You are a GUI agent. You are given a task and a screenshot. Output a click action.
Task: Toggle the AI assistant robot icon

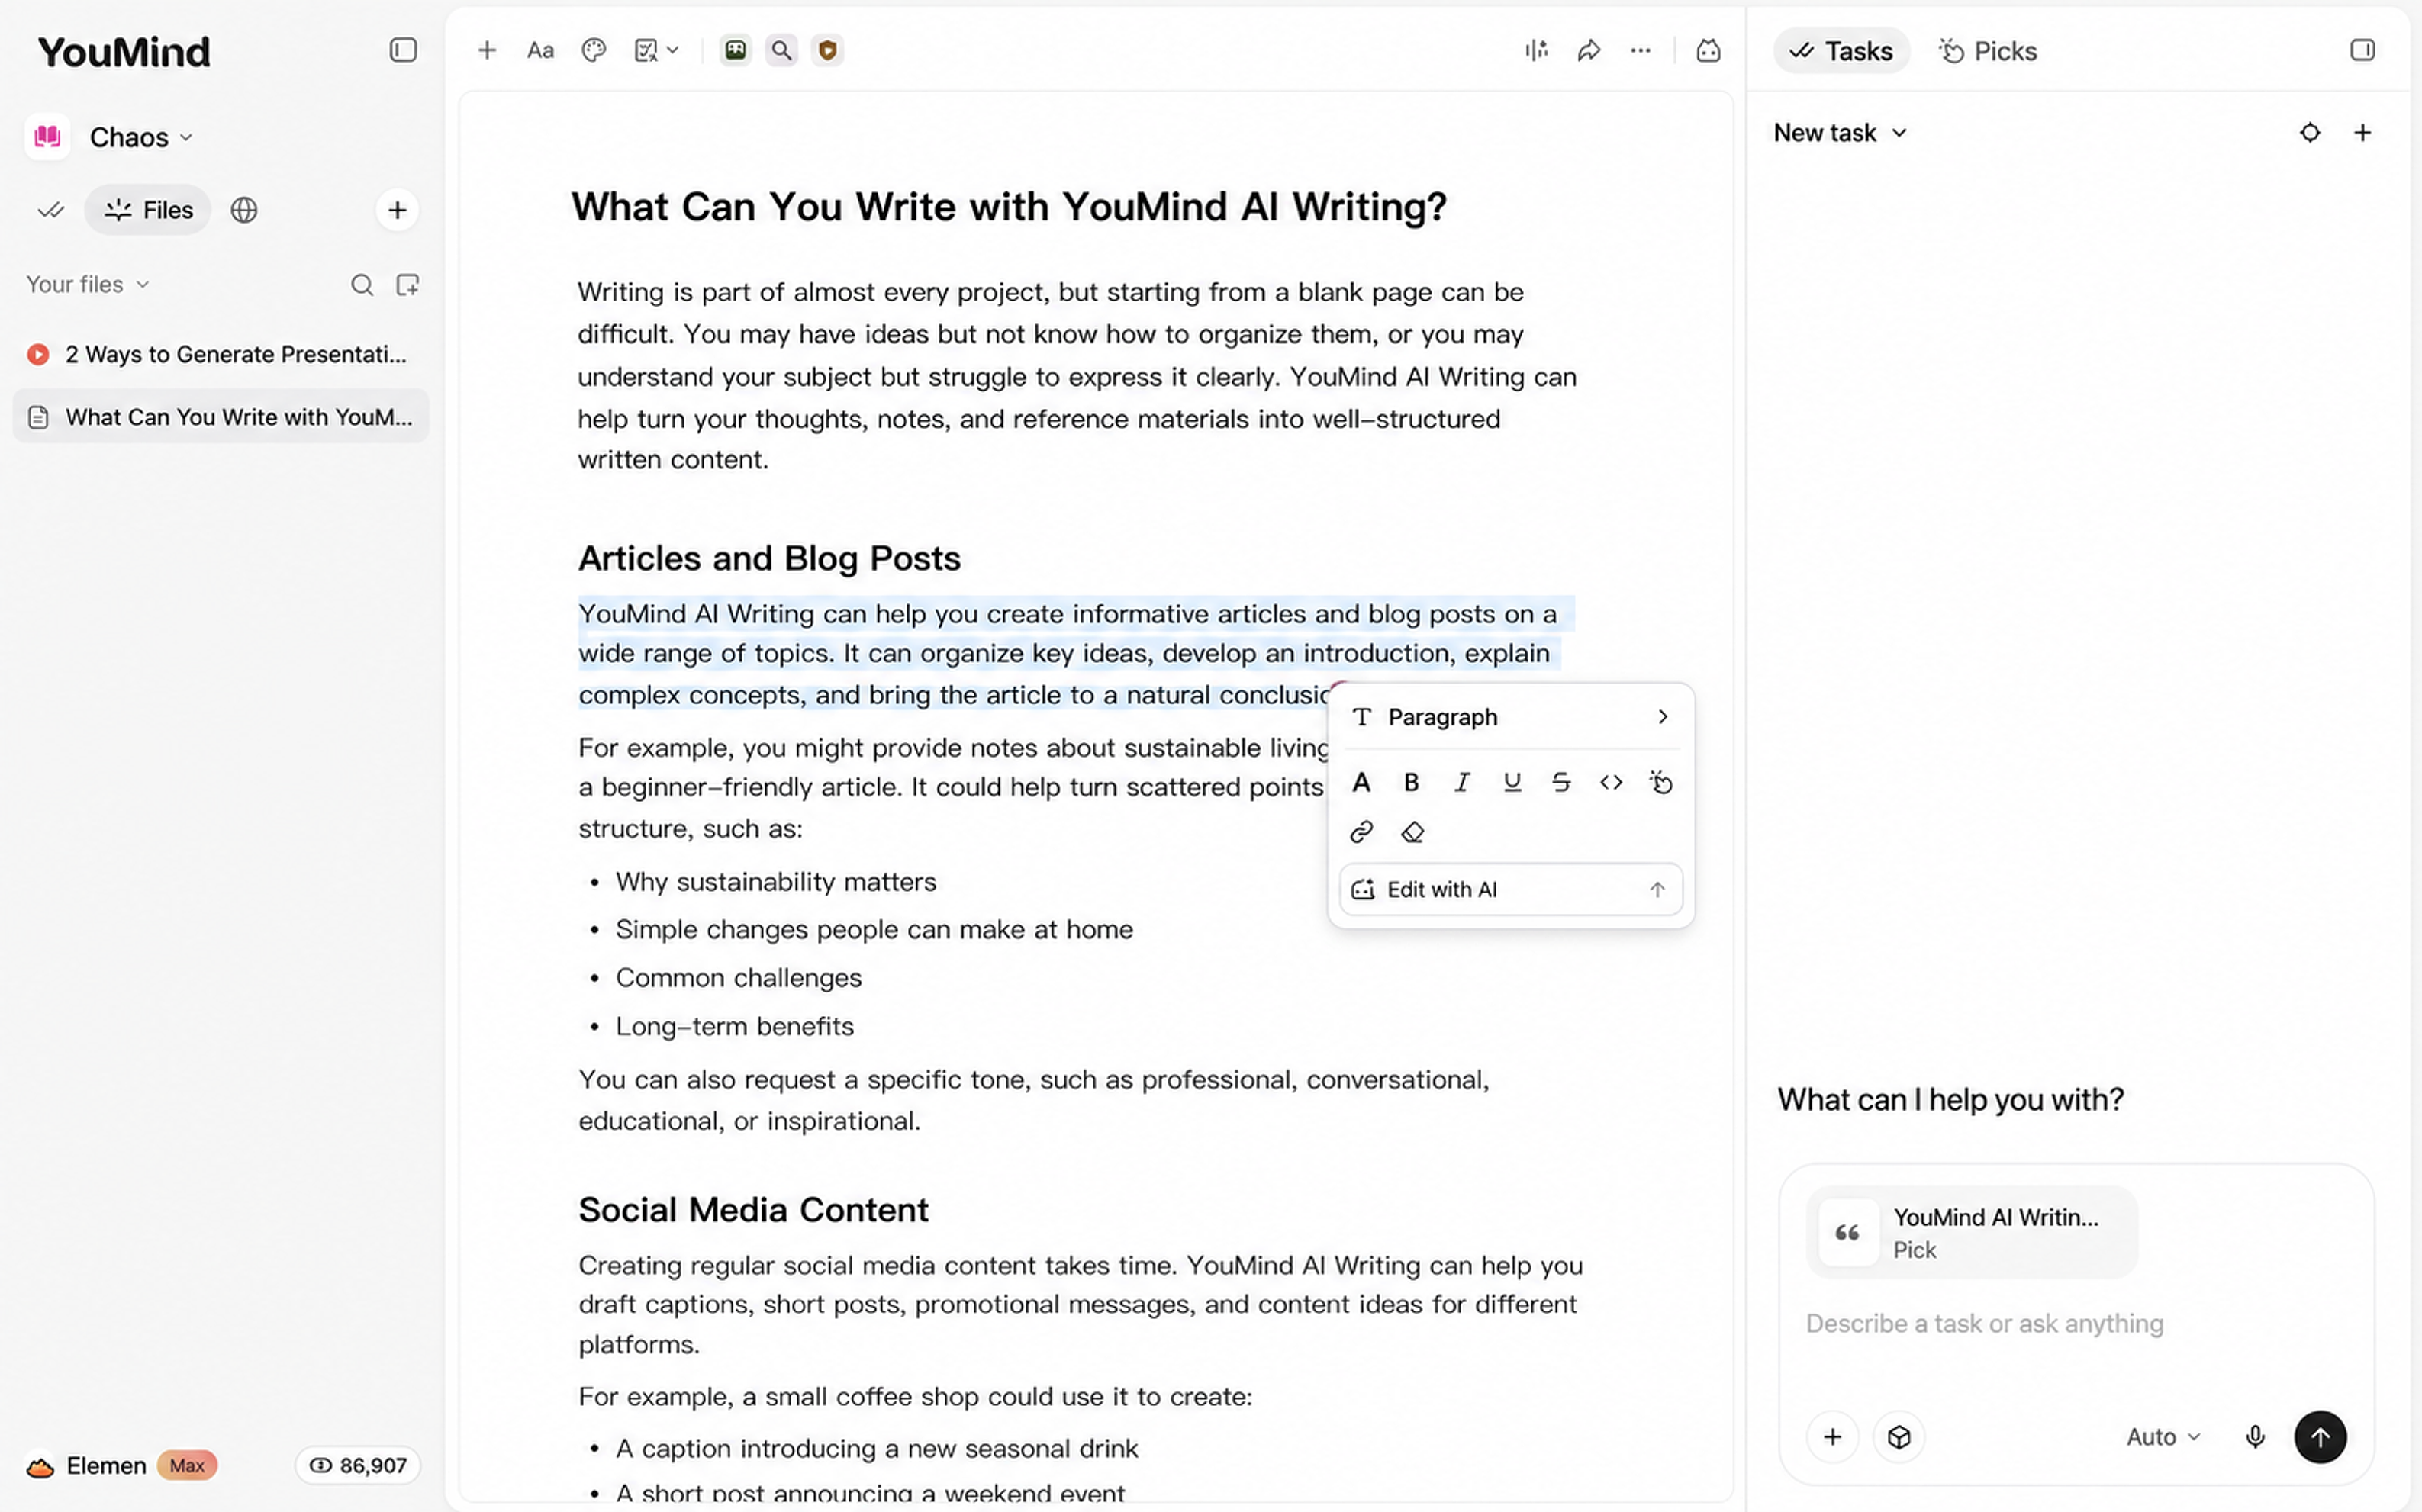tap(1708, 50)
